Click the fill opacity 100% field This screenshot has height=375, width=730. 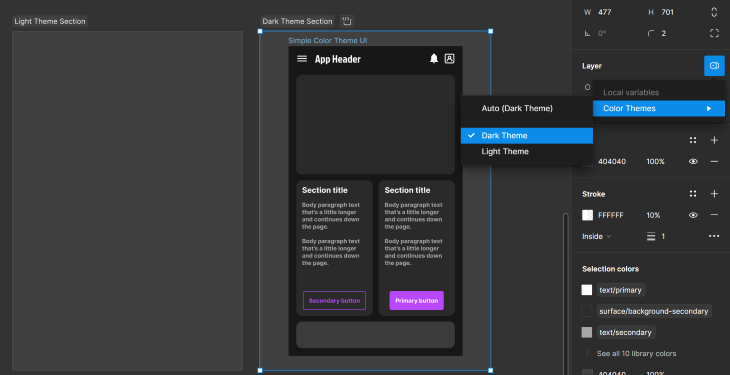[655, 162]
